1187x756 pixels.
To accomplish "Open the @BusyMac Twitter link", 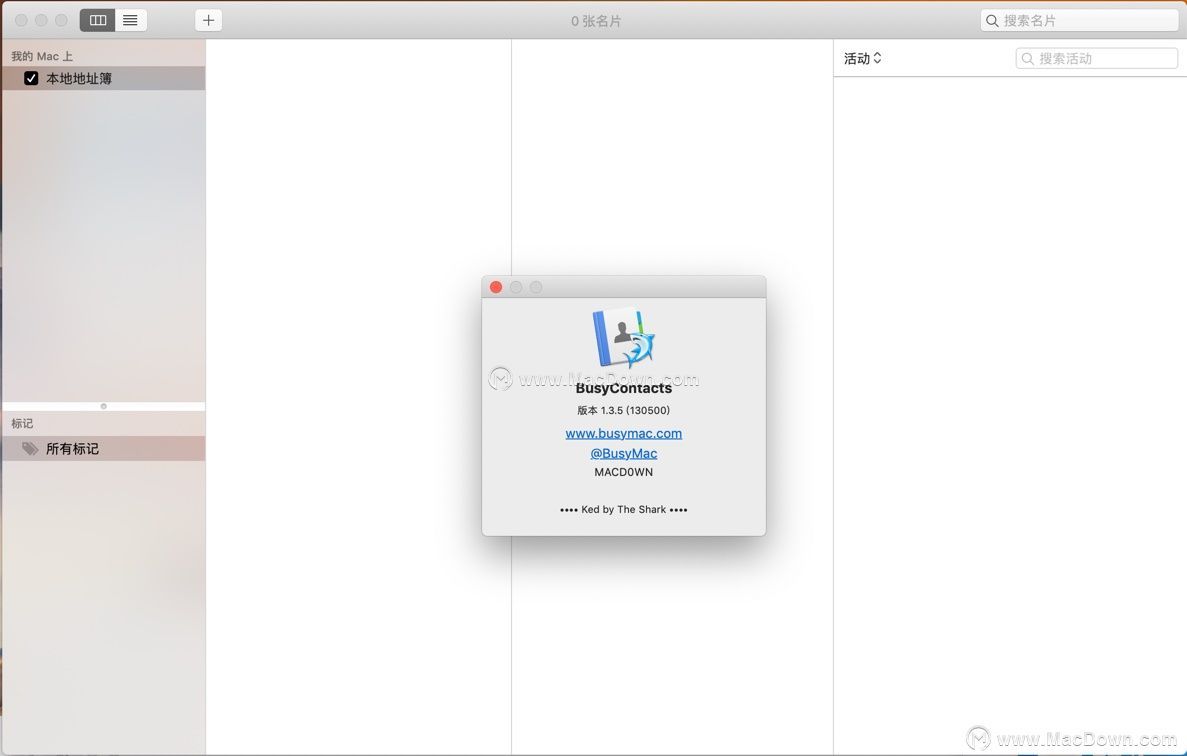I will tap(624, 453).
